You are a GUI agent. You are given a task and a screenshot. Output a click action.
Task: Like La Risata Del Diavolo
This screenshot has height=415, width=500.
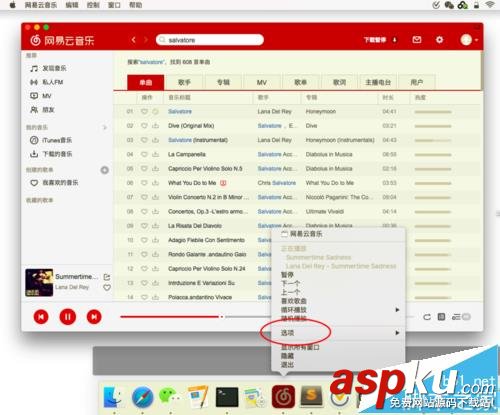point(144,226)
